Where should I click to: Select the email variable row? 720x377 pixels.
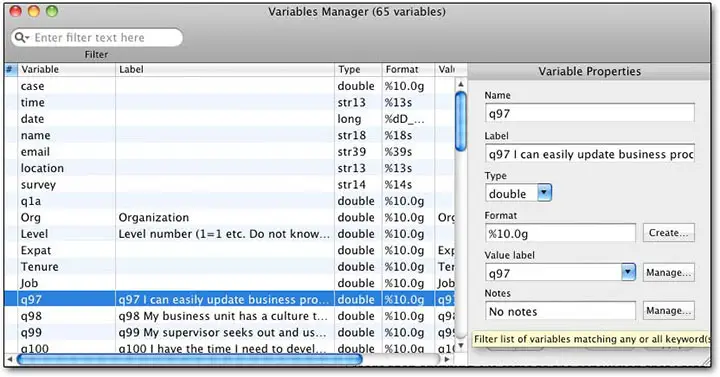(x=229, y=152)
